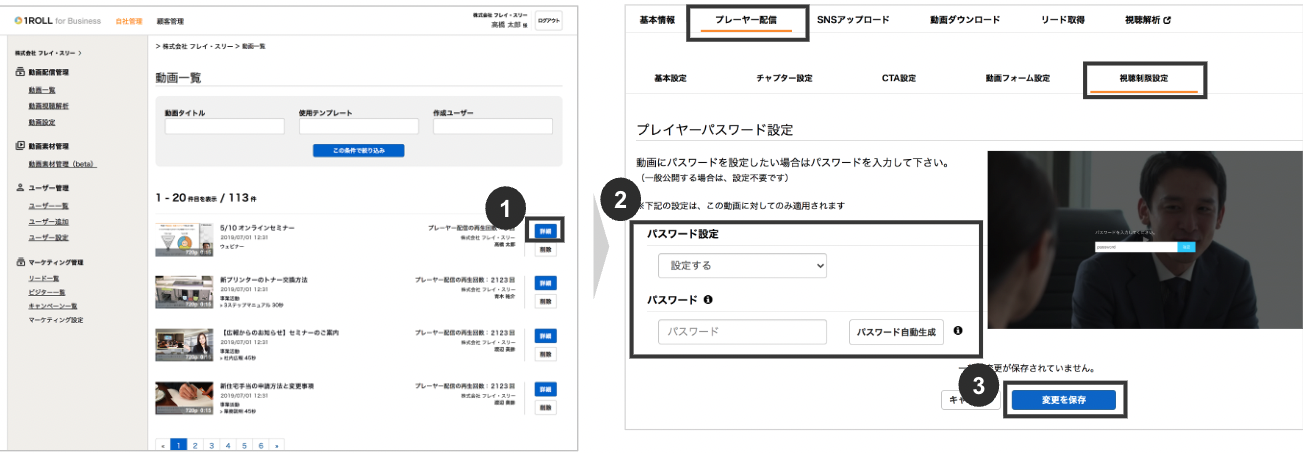Image resolution: width=1303 pixels, height=453 pixels.
Task: Click the previous page « arrow
Action: (x=163, y=444)
